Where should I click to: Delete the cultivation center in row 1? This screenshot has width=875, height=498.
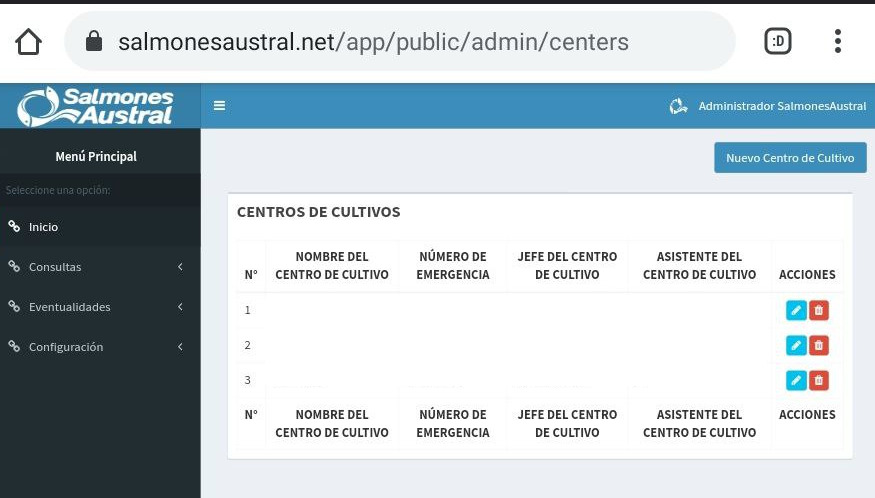point(819,310)
